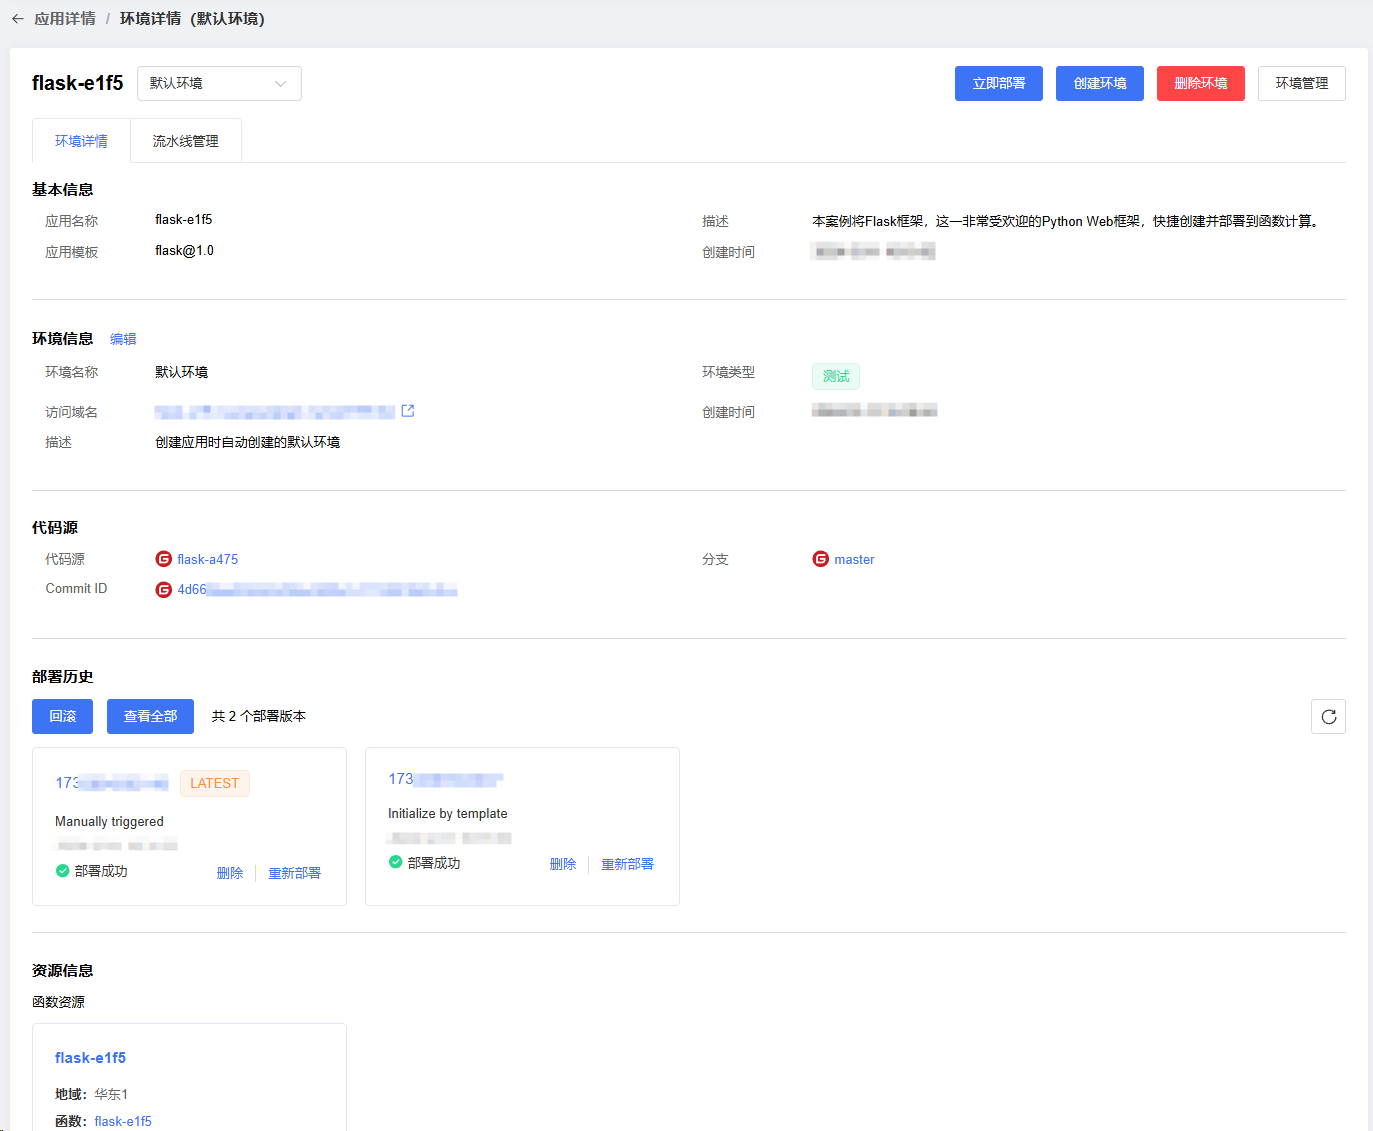Open the 函数 flask-e1f5 link
The height and width of the screenshot is (1131, 1373).
(x=123, y=1121)
